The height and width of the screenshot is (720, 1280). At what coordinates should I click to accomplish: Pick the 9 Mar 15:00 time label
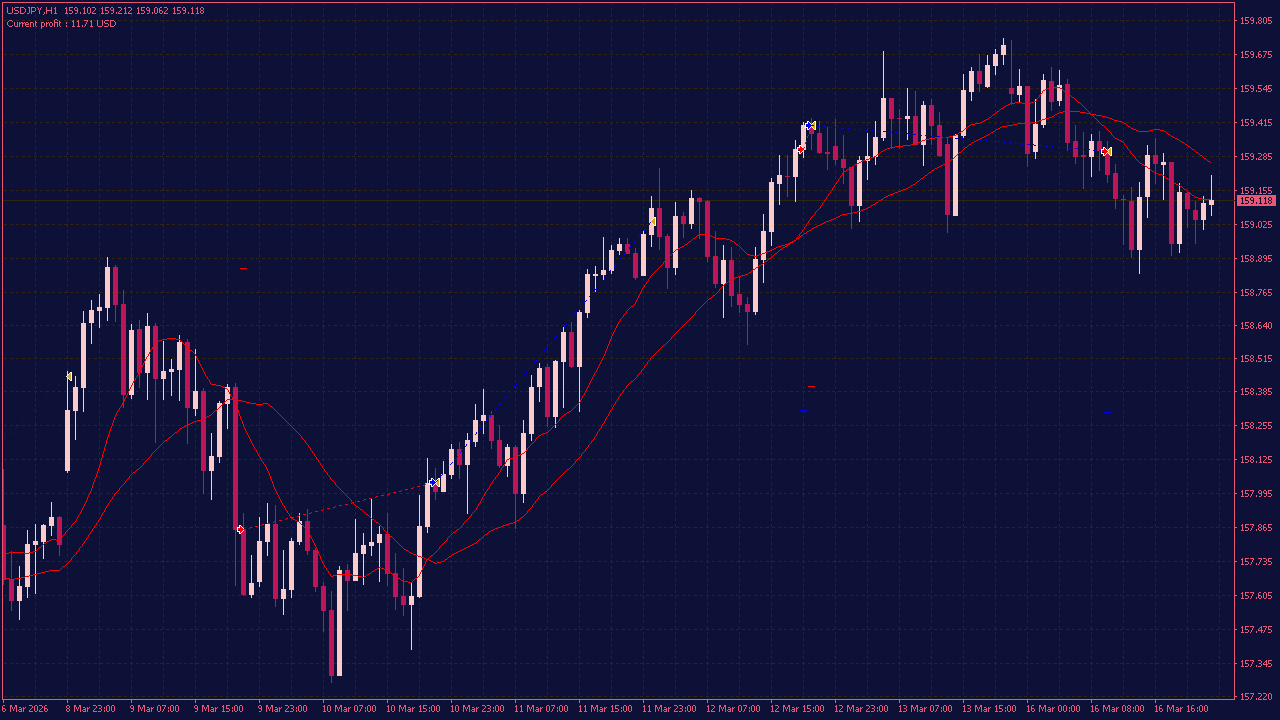219,709
